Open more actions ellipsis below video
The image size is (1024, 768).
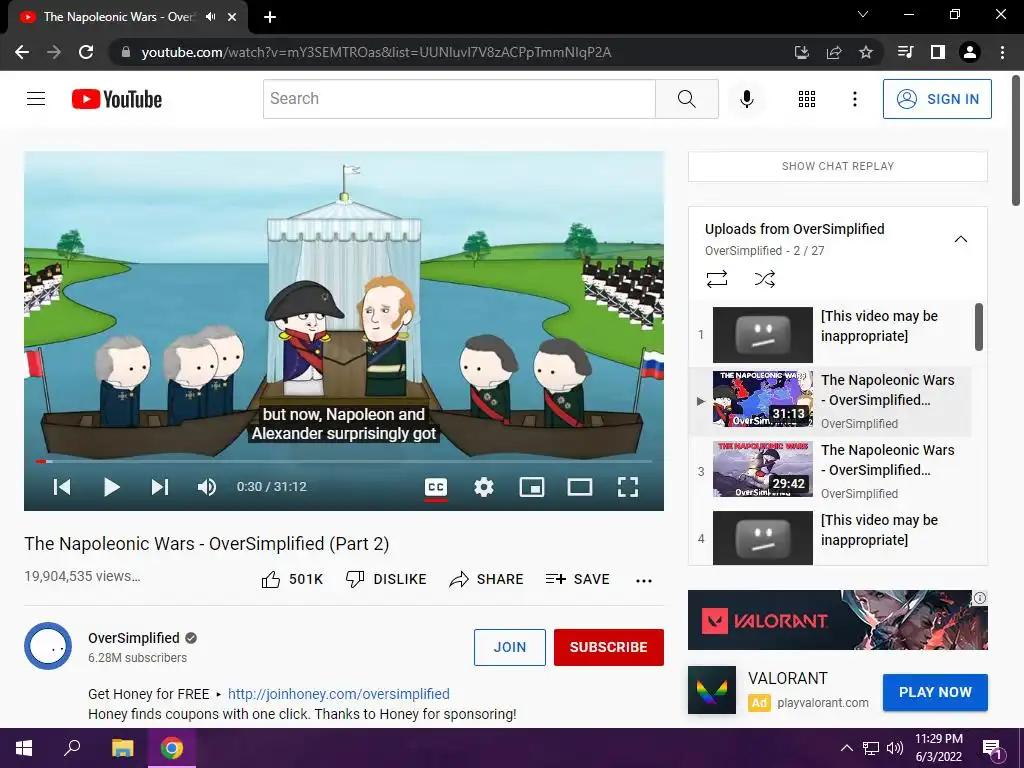tap(644, 581)
